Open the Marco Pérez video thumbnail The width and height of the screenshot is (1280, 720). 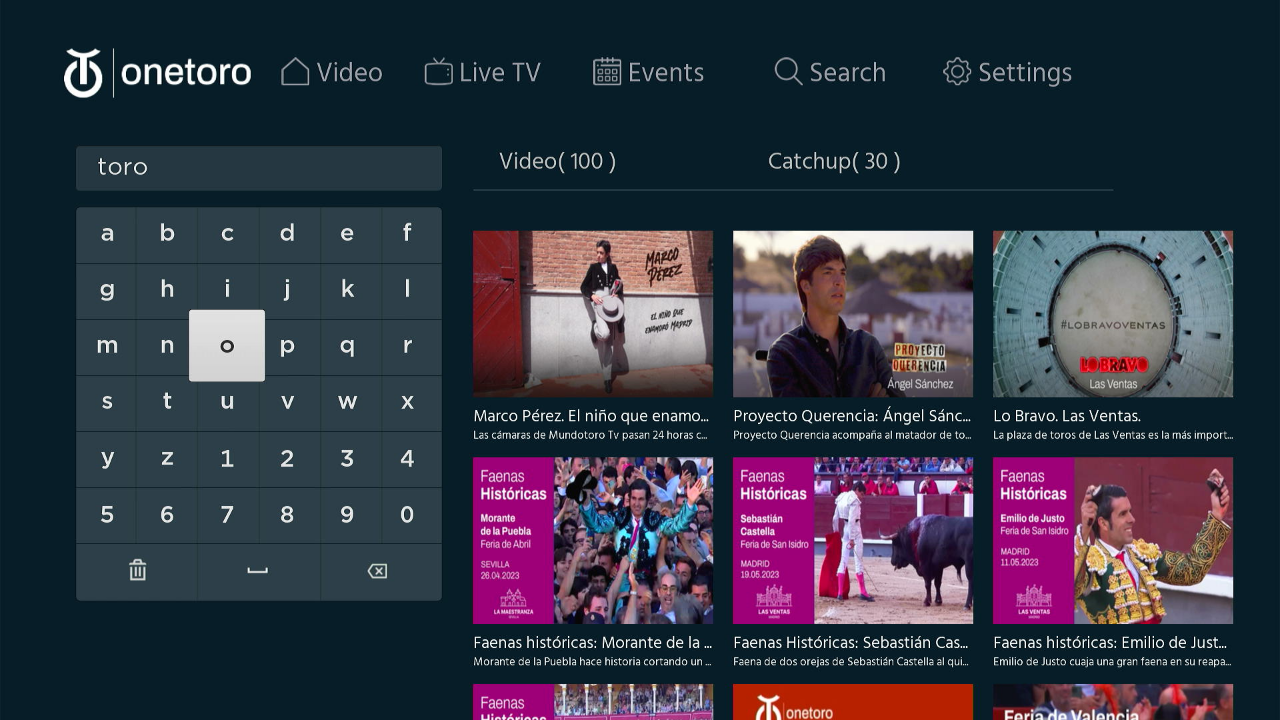point(593,313)
